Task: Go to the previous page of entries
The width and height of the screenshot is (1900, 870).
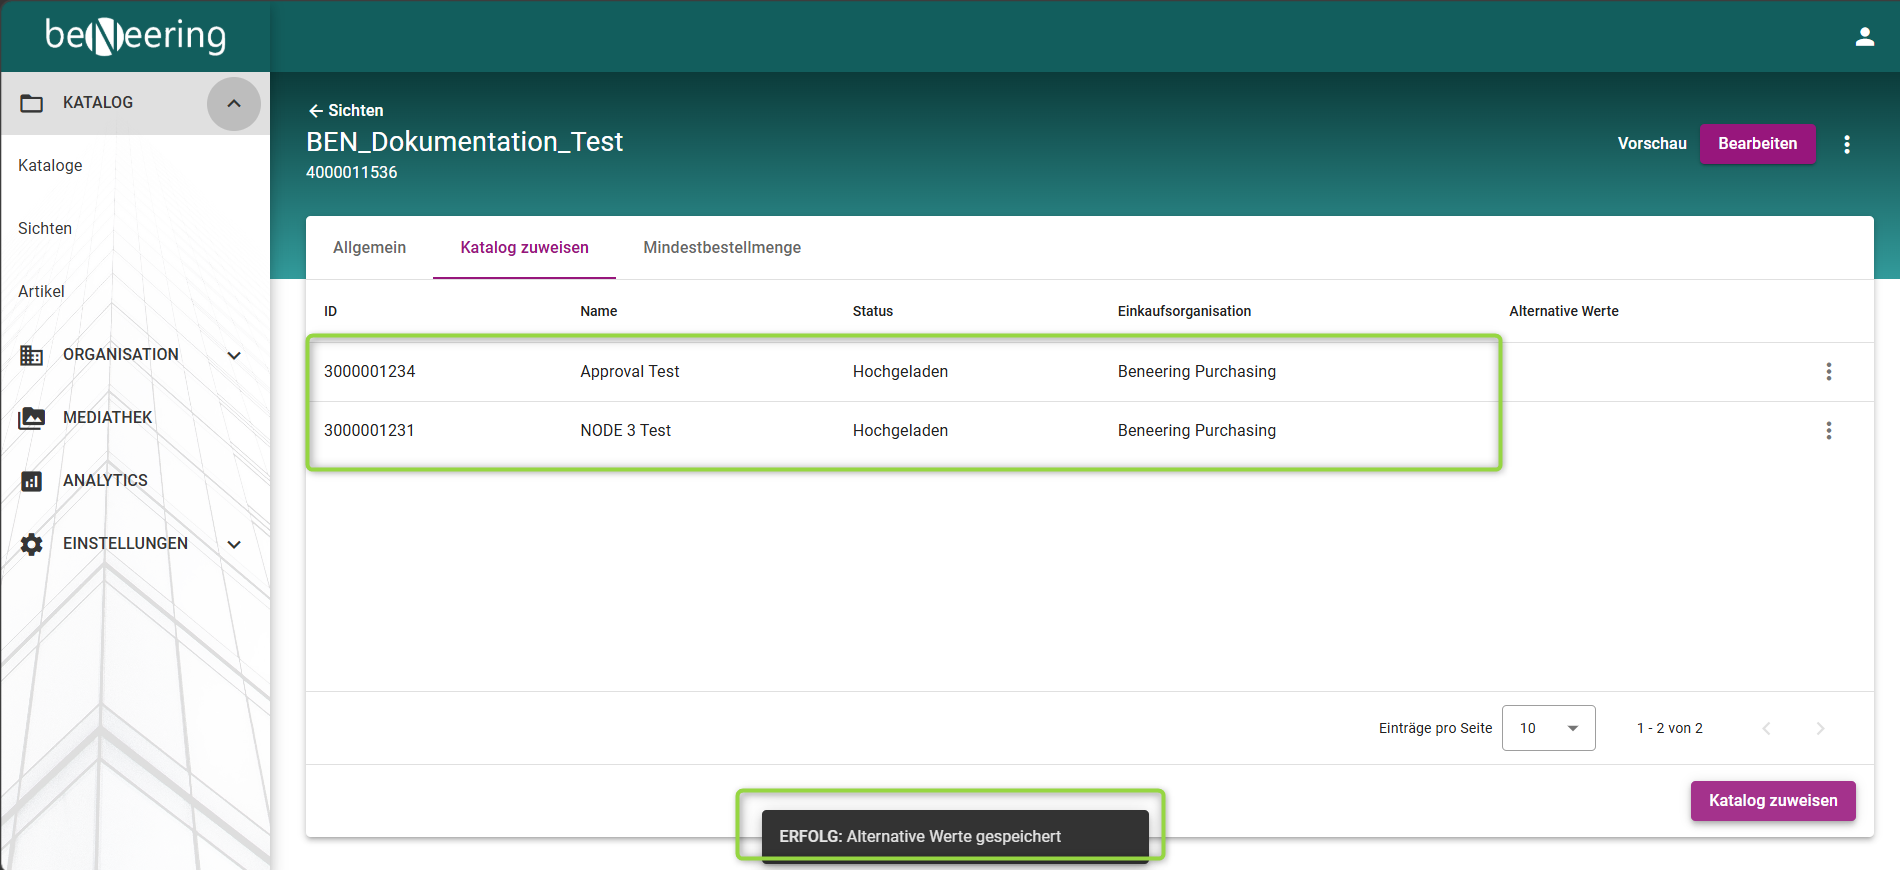Action: click(x=1766, y=728)
